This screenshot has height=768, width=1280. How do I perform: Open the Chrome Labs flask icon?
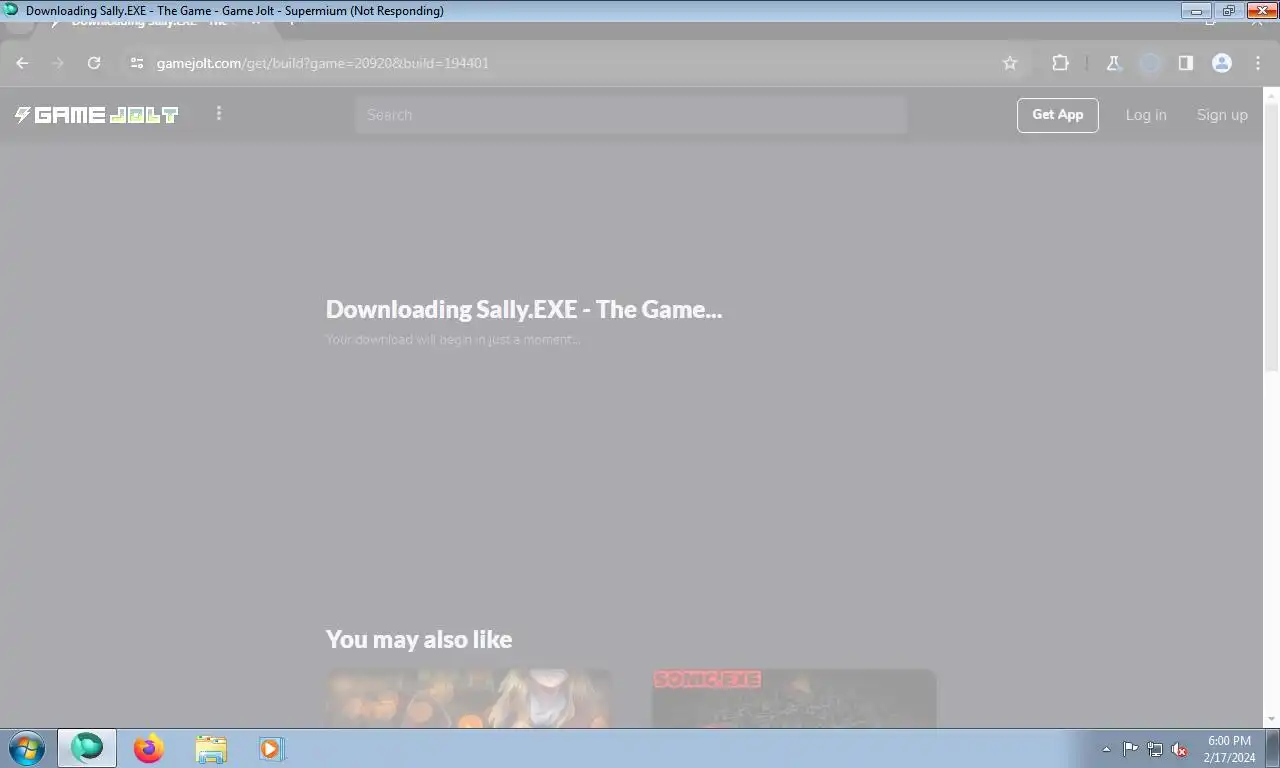[1113, 63]
